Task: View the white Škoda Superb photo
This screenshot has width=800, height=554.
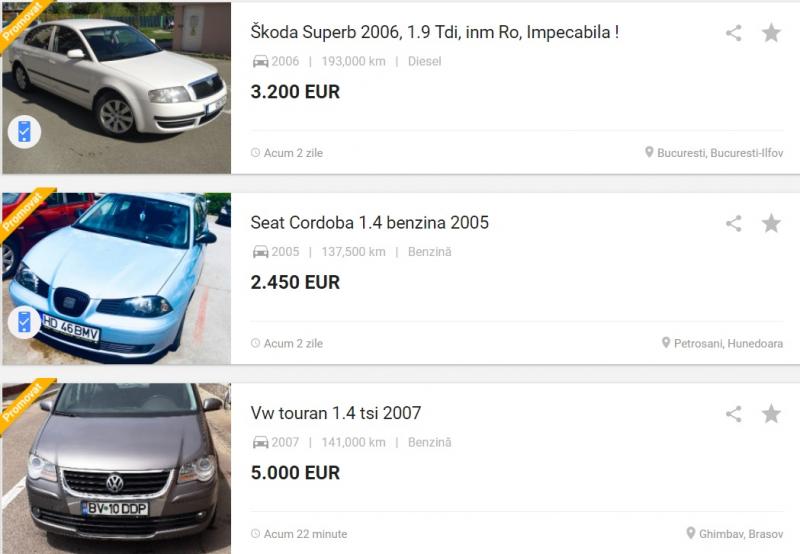Action: tap(116, 88)
